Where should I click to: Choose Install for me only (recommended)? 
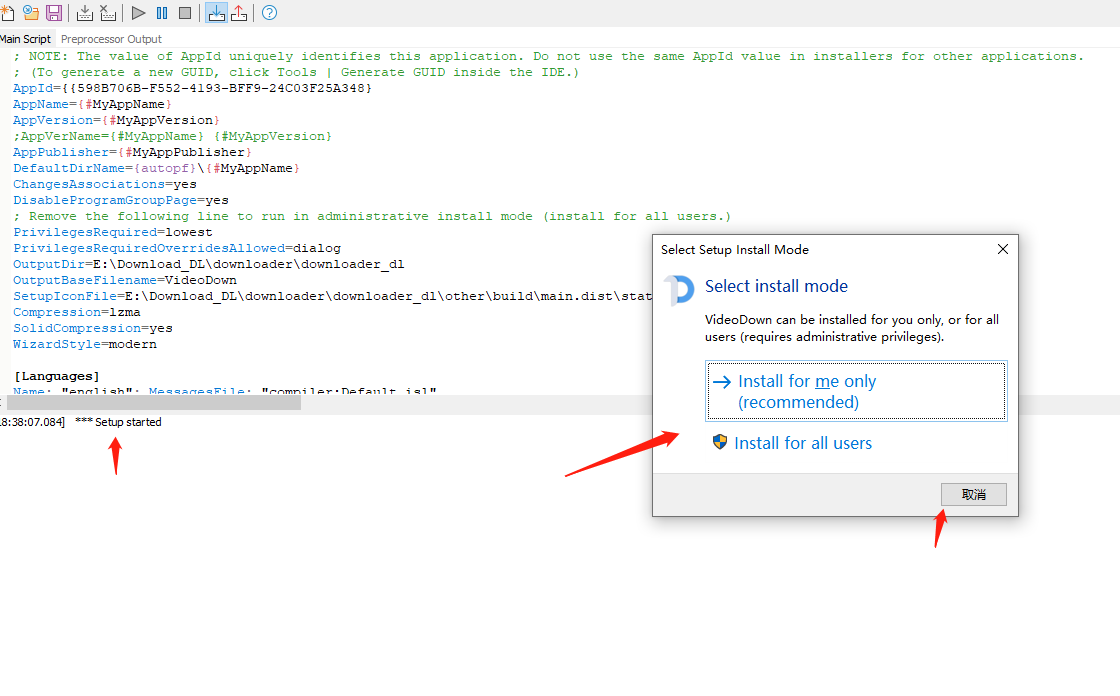coord(856,392)
